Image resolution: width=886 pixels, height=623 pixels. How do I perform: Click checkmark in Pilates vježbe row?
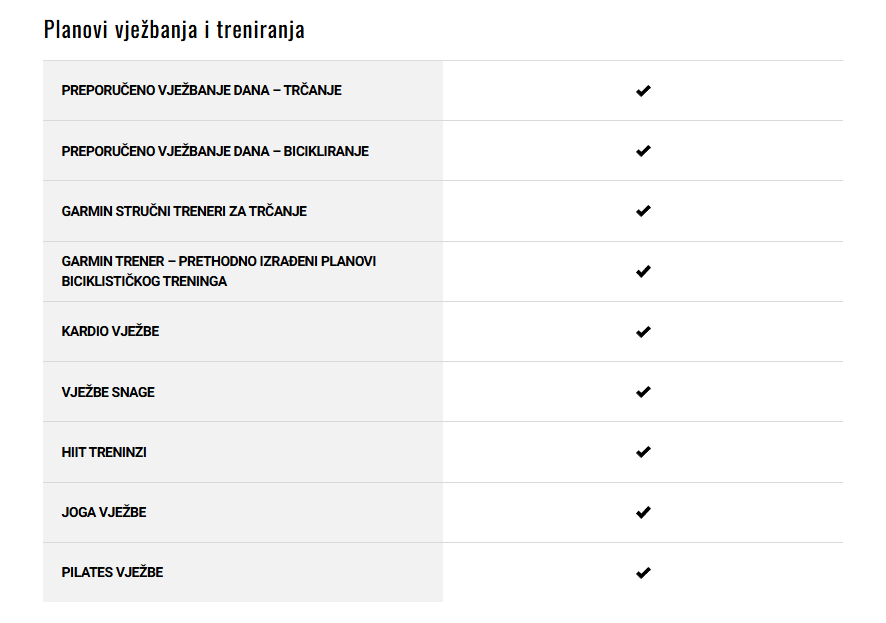pos(643,573)
